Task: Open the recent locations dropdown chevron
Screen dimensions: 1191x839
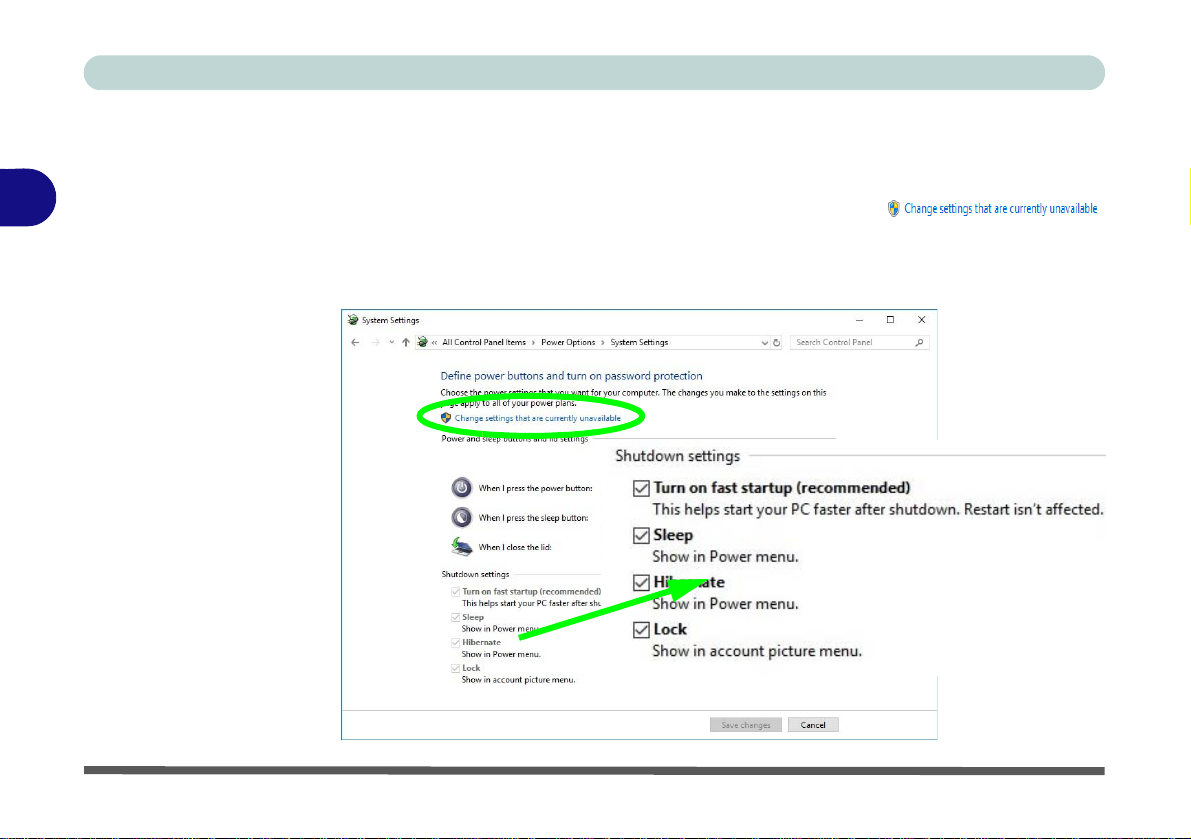Action: pos(391,342)
